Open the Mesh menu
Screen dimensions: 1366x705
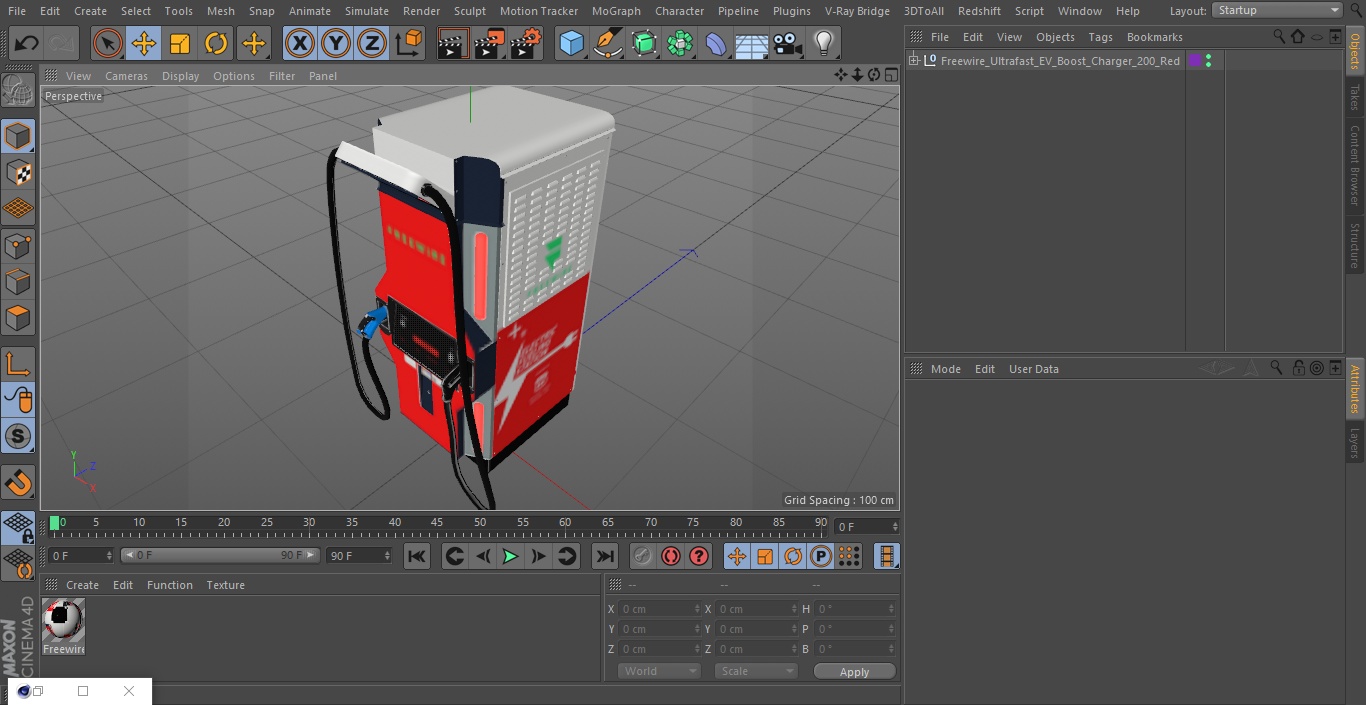[x=221, y=11]
